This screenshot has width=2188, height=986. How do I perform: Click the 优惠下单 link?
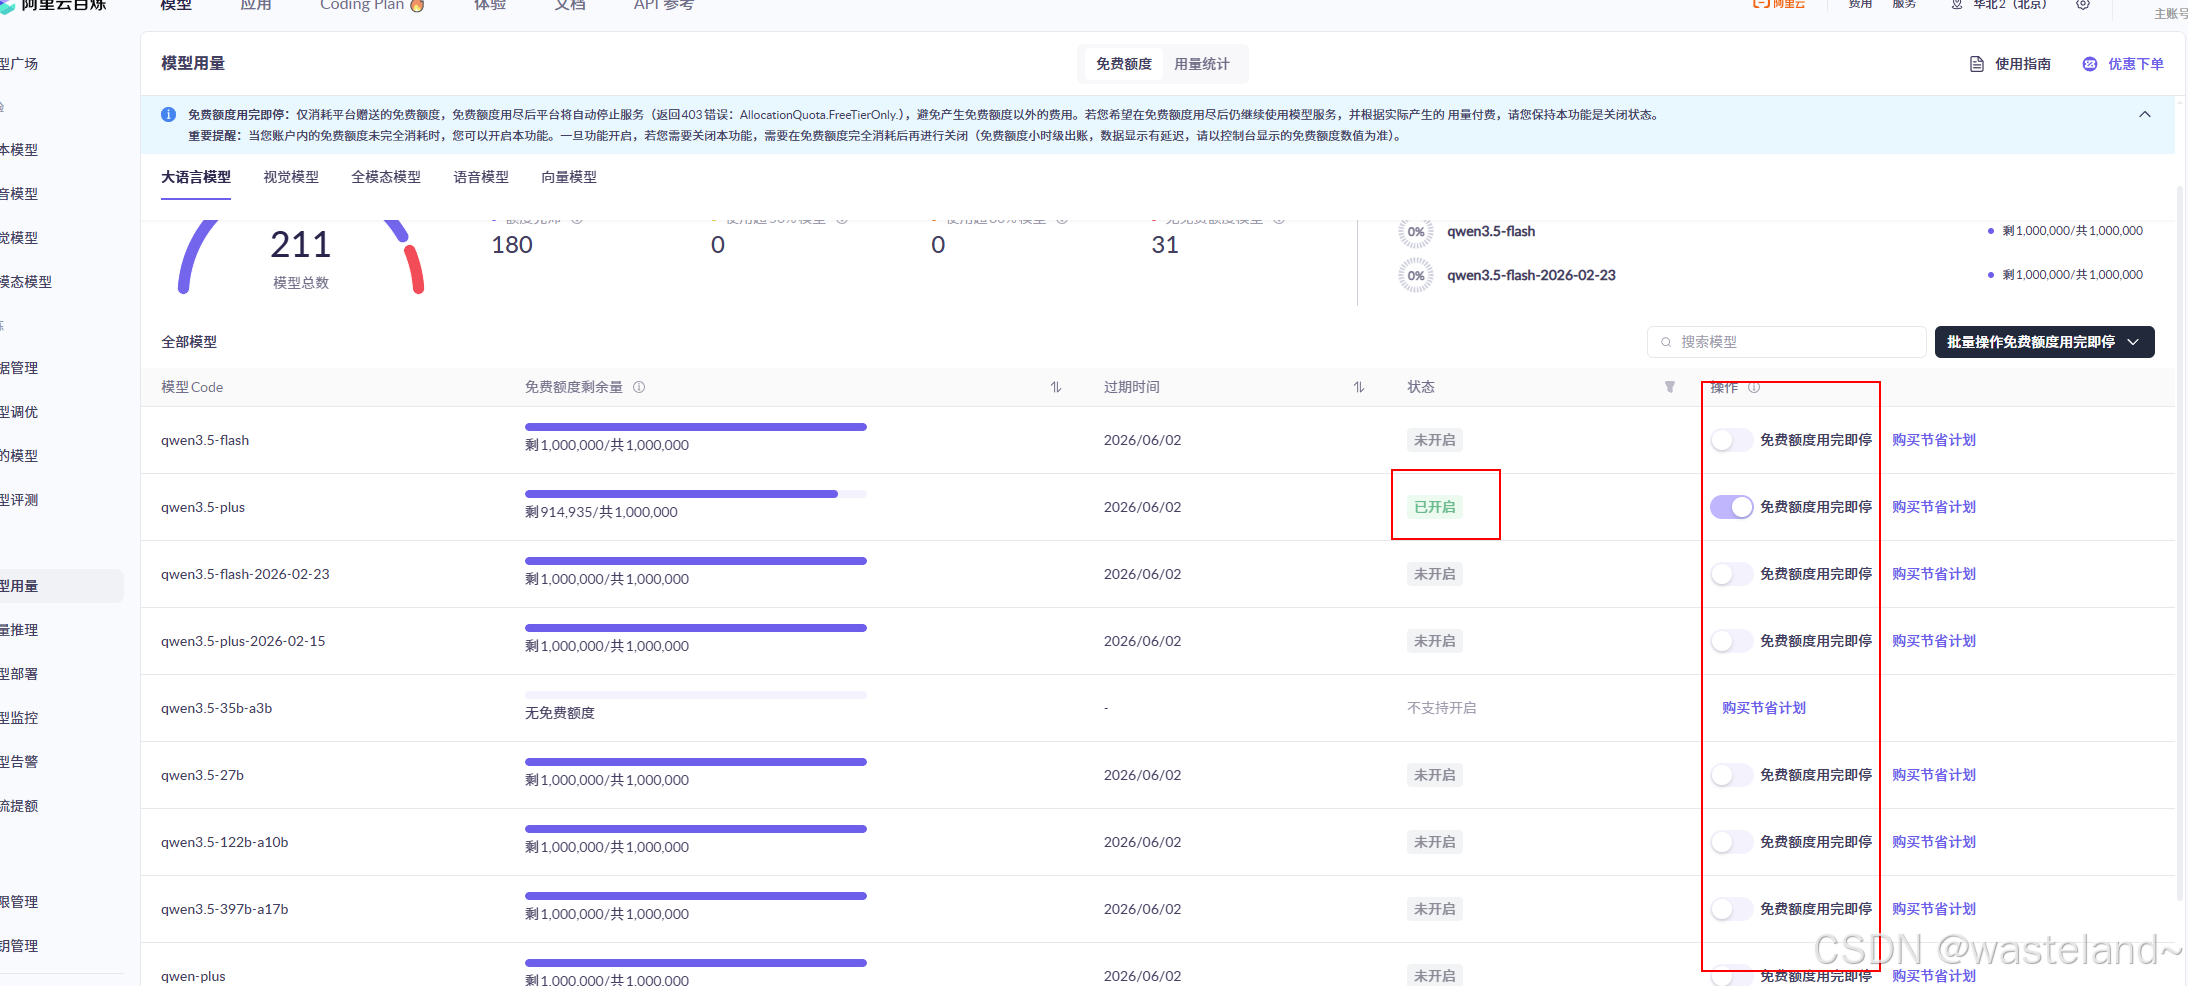tap(2136, 64)
